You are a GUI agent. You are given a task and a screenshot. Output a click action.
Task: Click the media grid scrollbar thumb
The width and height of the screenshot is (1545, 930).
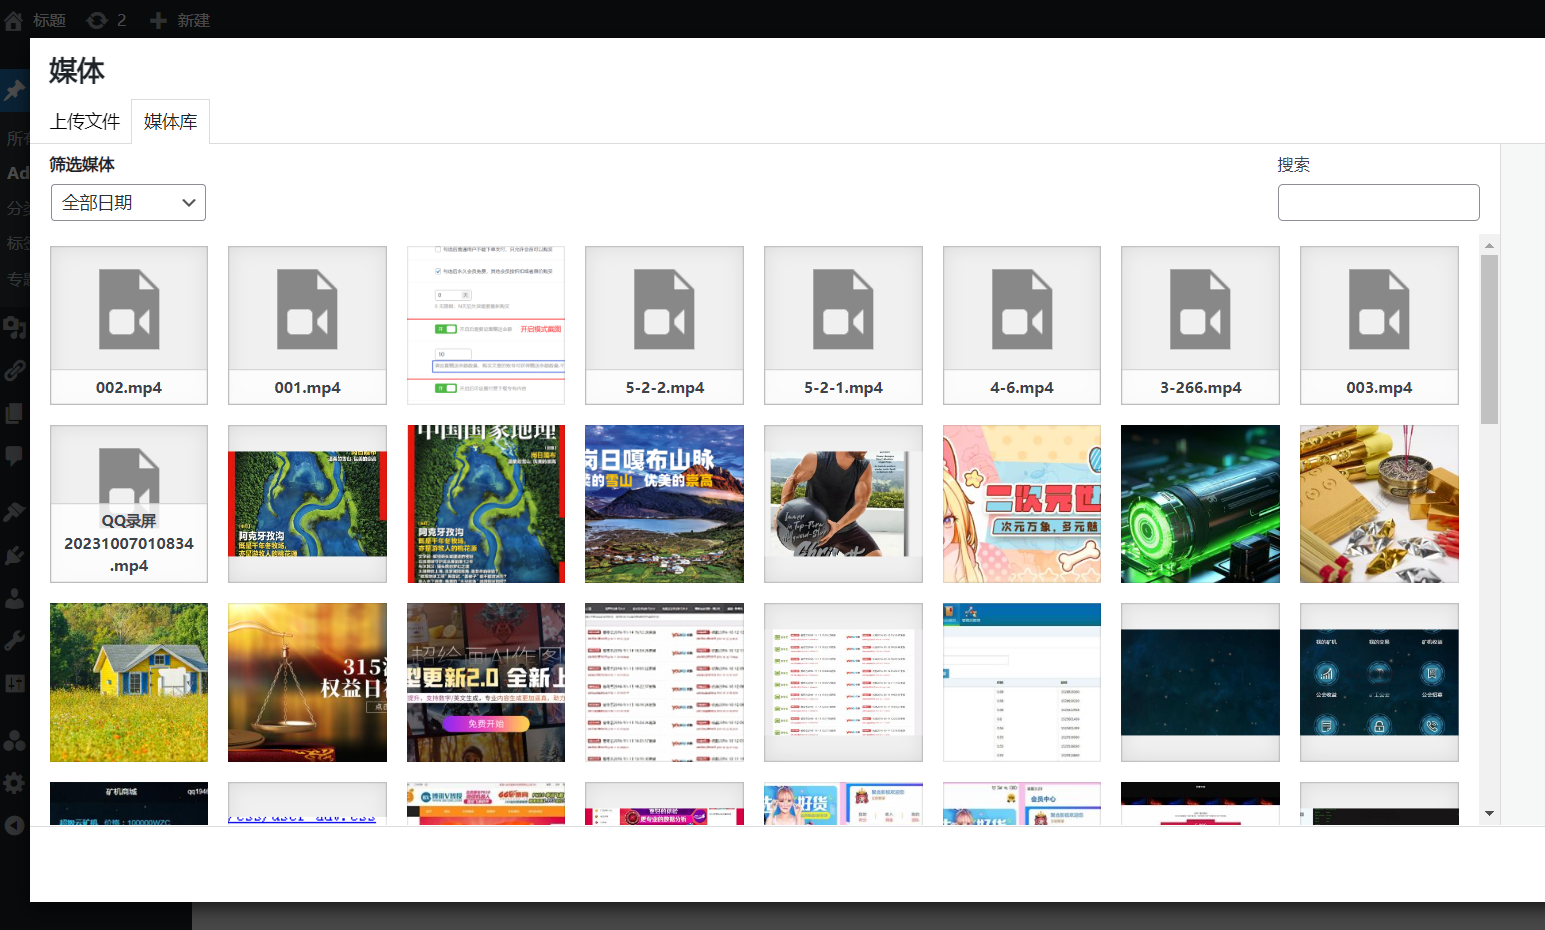pyautogui.click(x=1489, y=338)
